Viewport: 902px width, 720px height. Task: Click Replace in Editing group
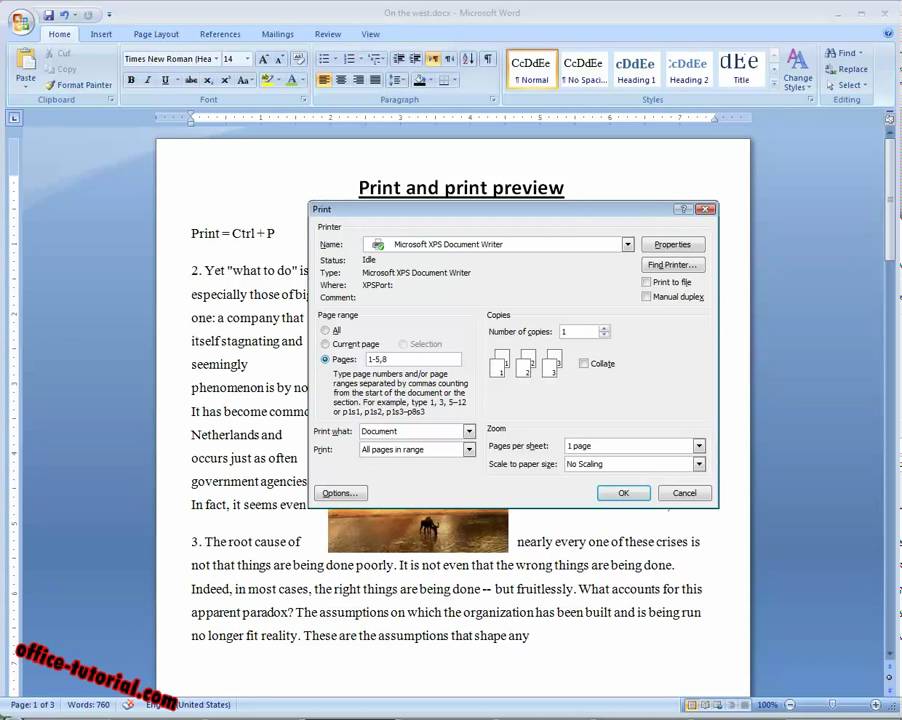(846, 69)
